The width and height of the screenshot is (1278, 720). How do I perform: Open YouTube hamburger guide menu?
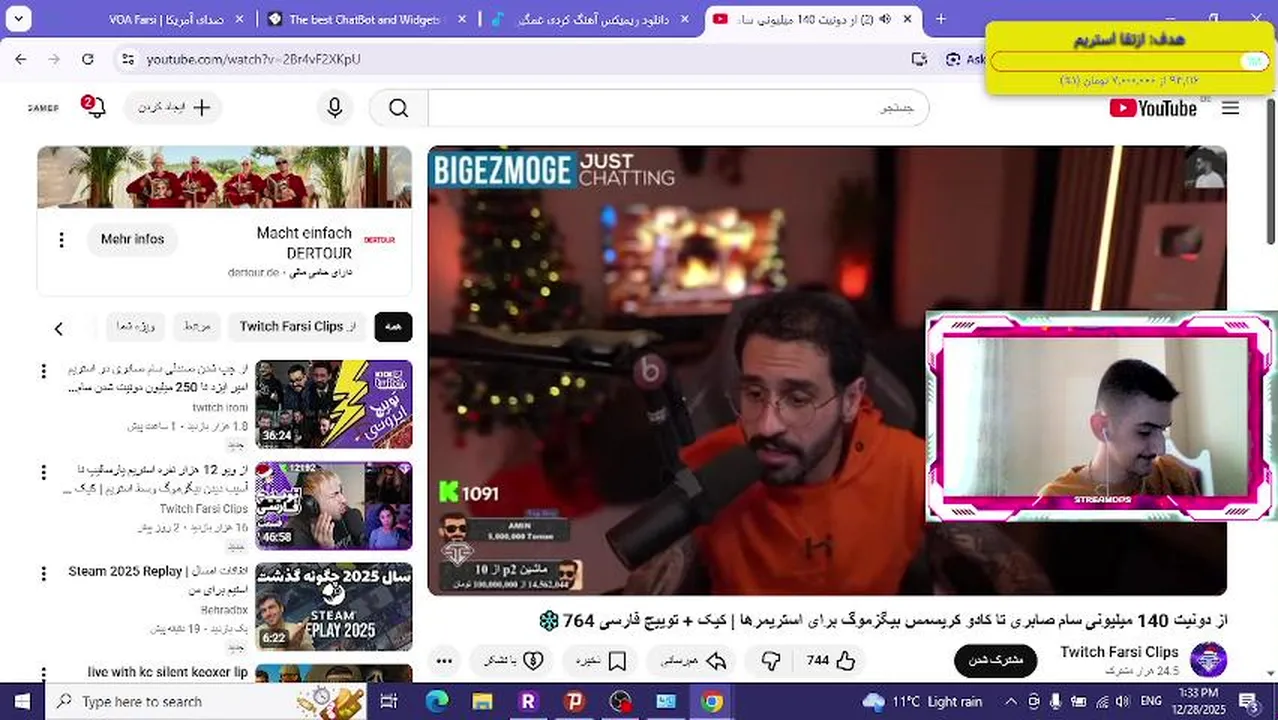[x=1231, y=108]
